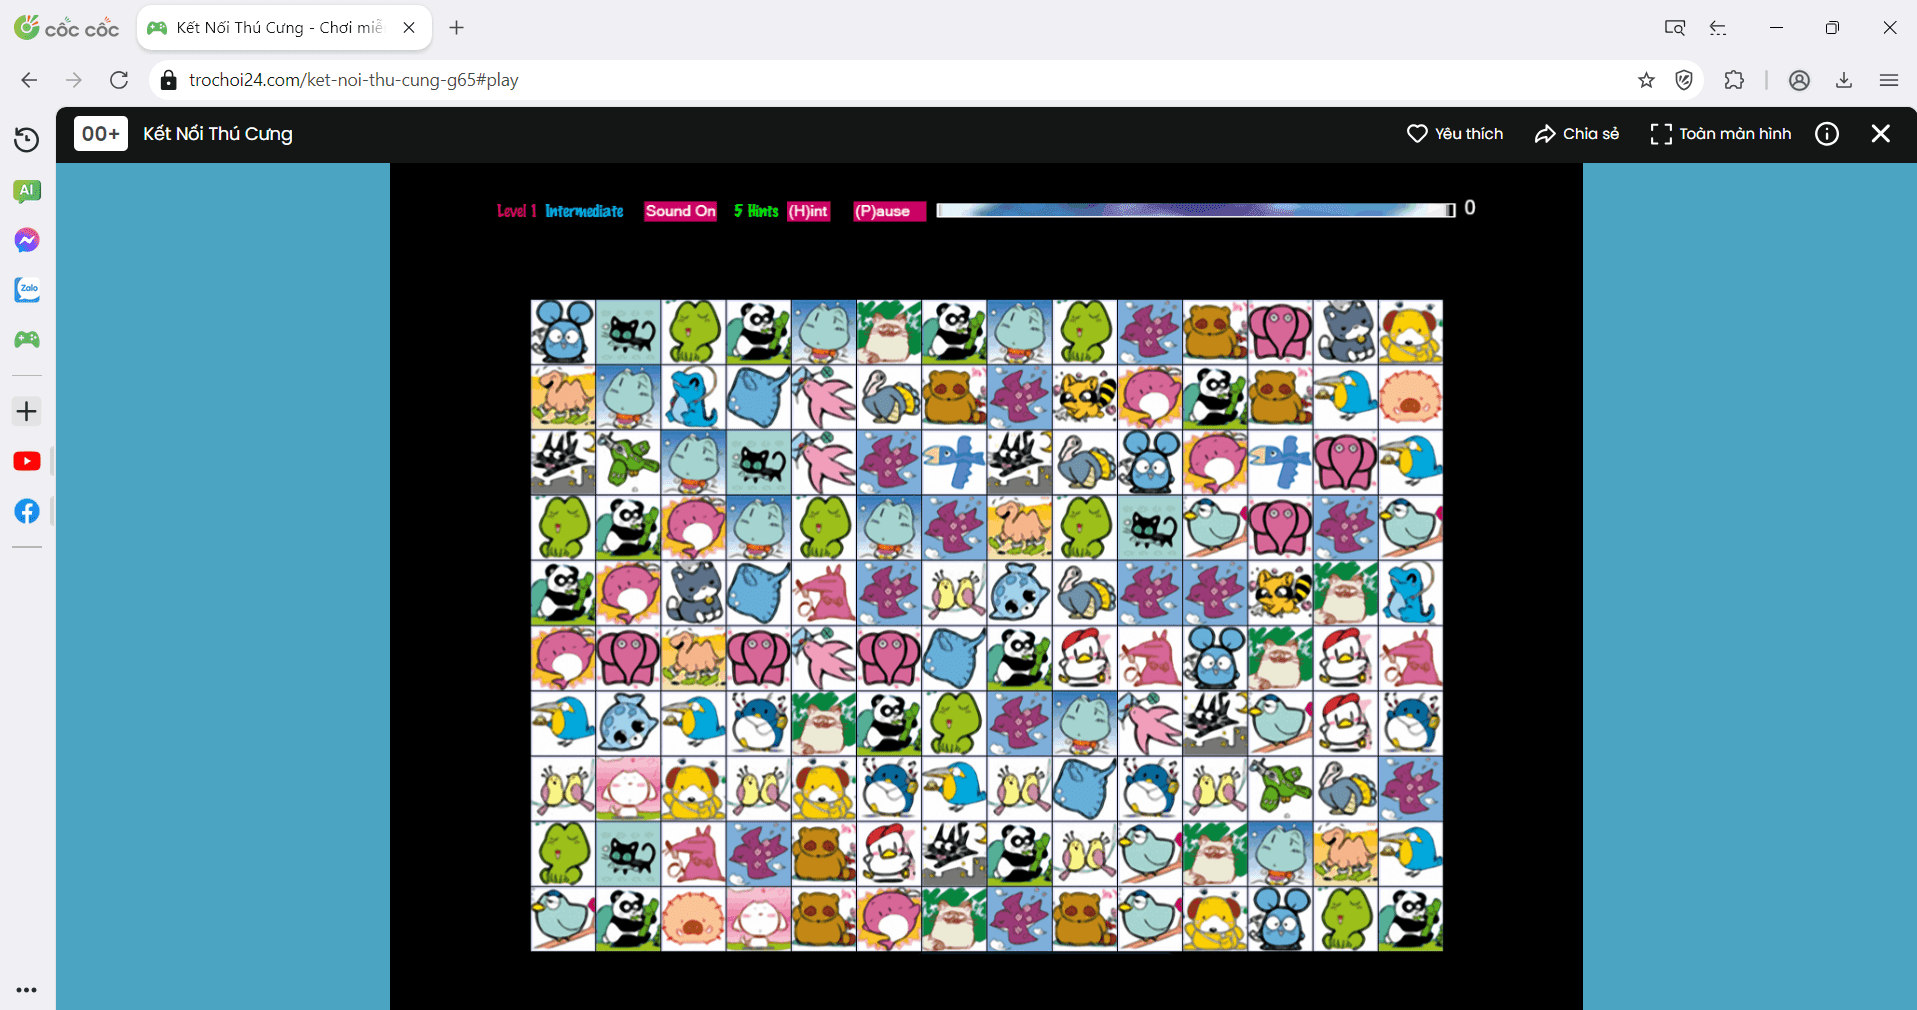Click the Chia sẻ share button

(x=1576, y=134)
